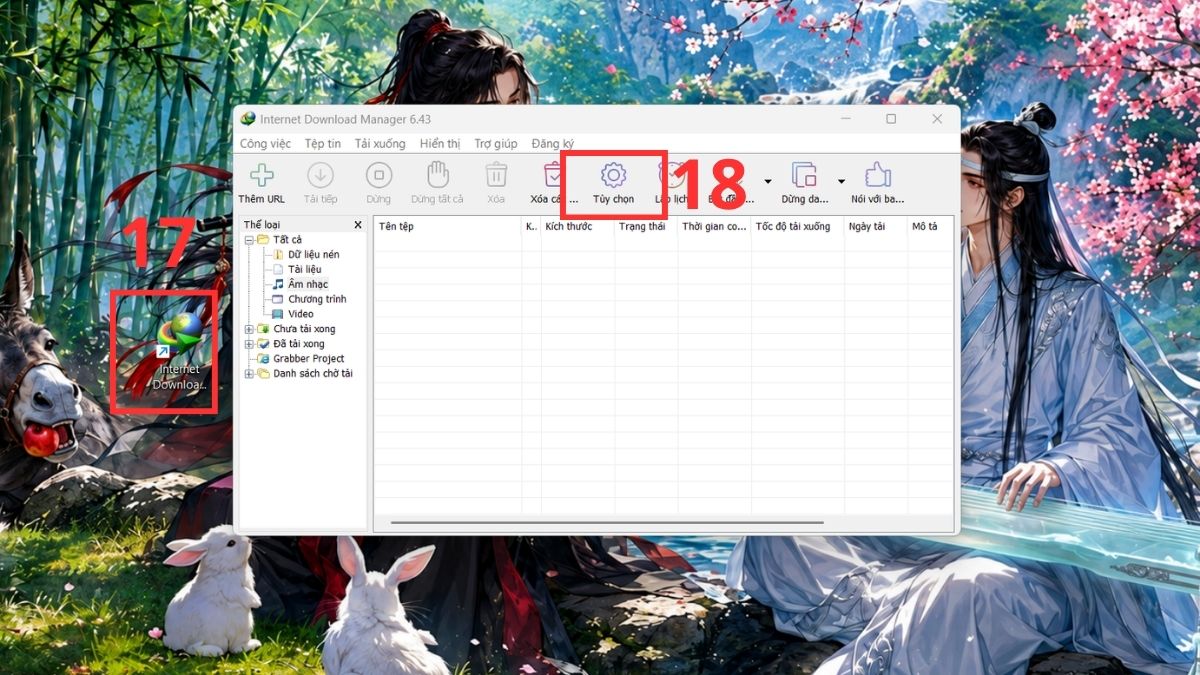Open the Tệp tin menu
1200x675 pixels.
tap(323, 144)
